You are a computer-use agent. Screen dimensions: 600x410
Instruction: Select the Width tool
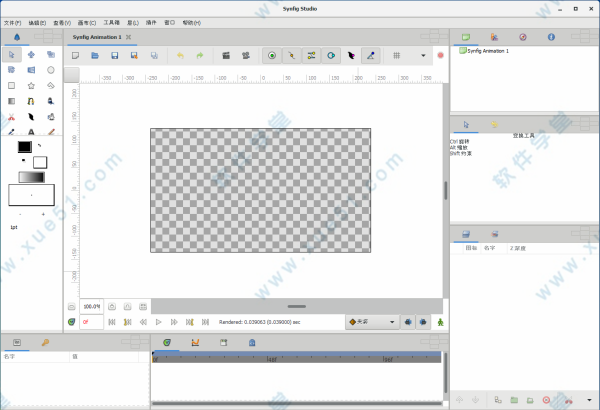pos(31,117)
